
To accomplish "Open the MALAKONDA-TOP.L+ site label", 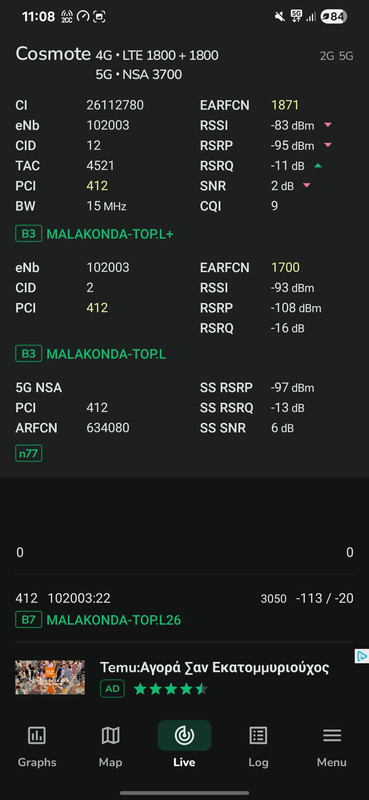I will click(110, 234).
